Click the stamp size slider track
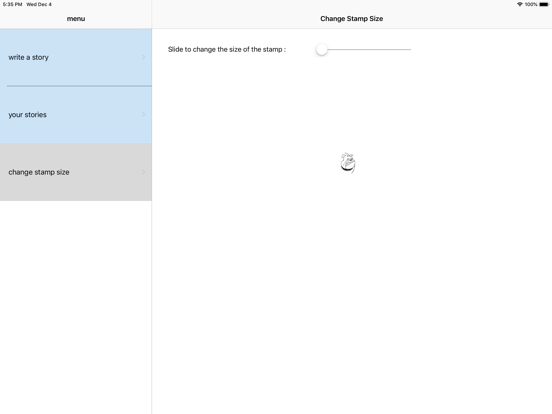This screenshot has width=552, height=414. coord(363,49)
